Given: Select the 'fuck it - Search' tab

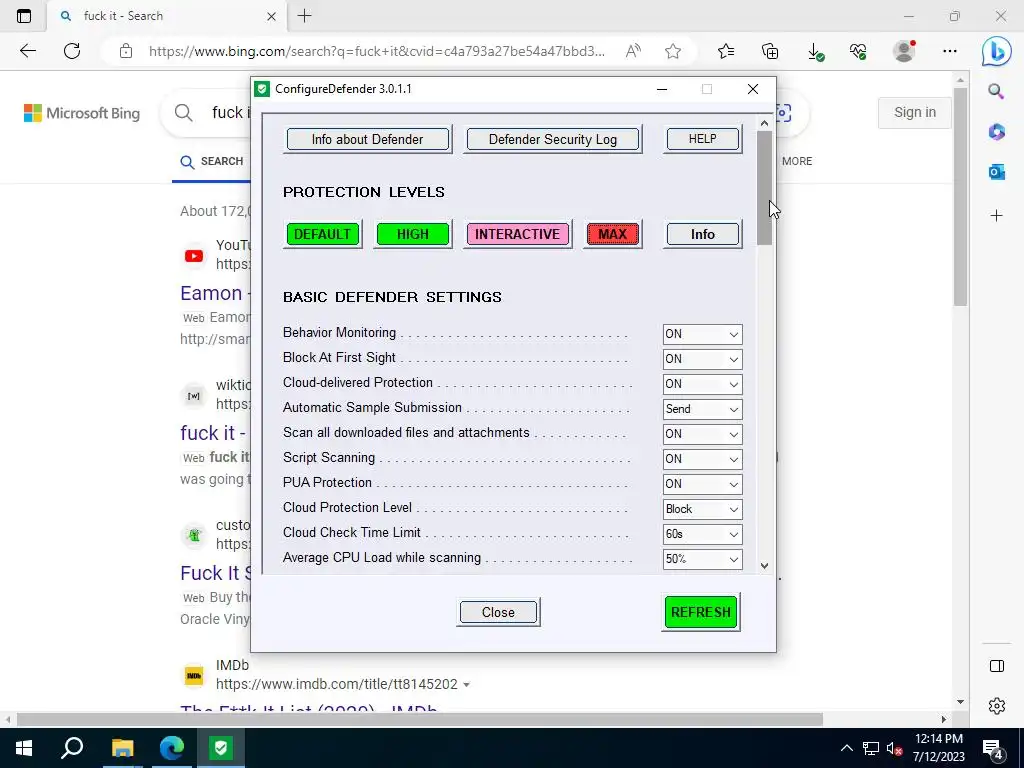Looking at the screenshot, I should click(x=168, y=16).
